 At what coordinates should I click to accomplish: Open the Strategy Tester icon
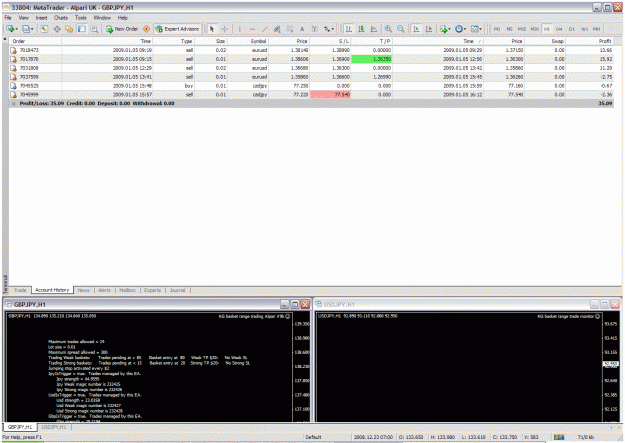(x=94, y=29)
